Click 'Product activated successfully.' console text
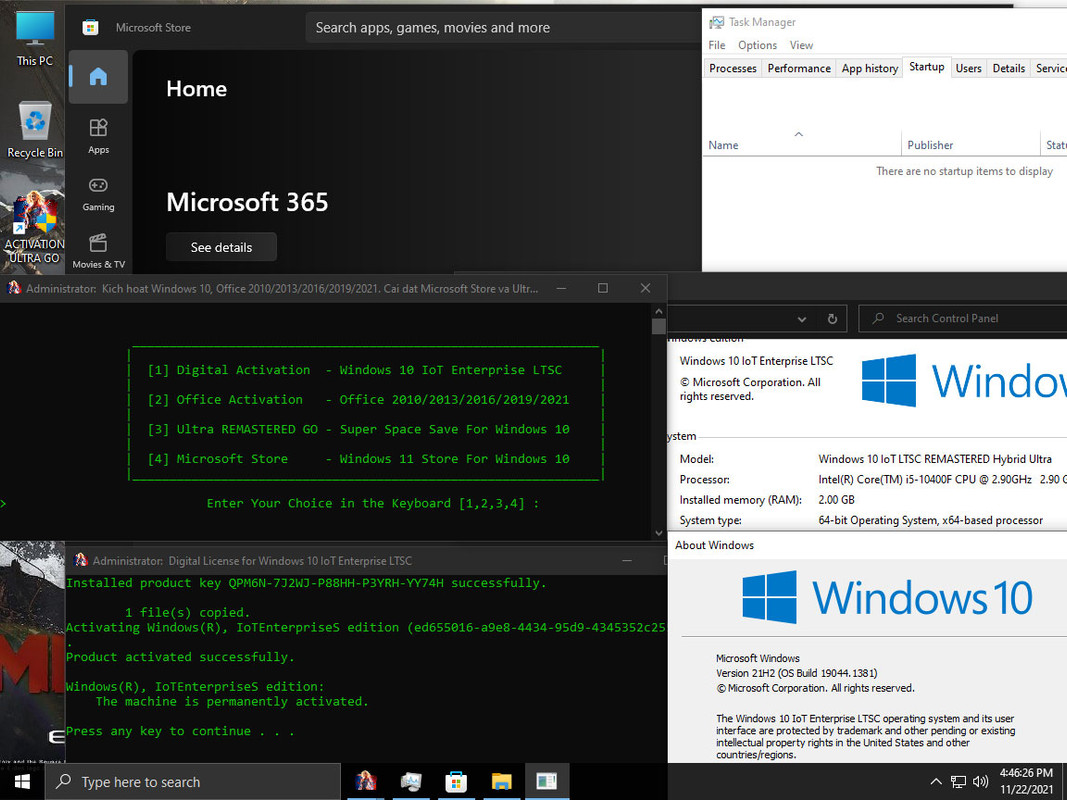The height and width of the screenshot is (800, 1067). 180,657
